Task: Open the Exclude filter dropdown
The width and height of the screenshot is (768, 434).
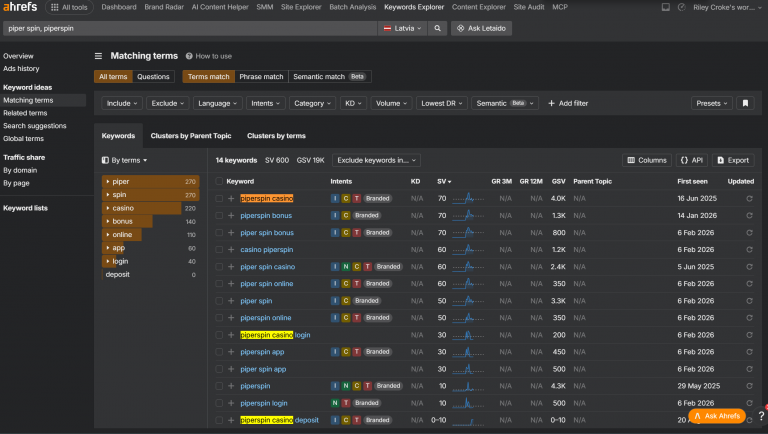Action: pyautogui.click(x=168, y=103)
